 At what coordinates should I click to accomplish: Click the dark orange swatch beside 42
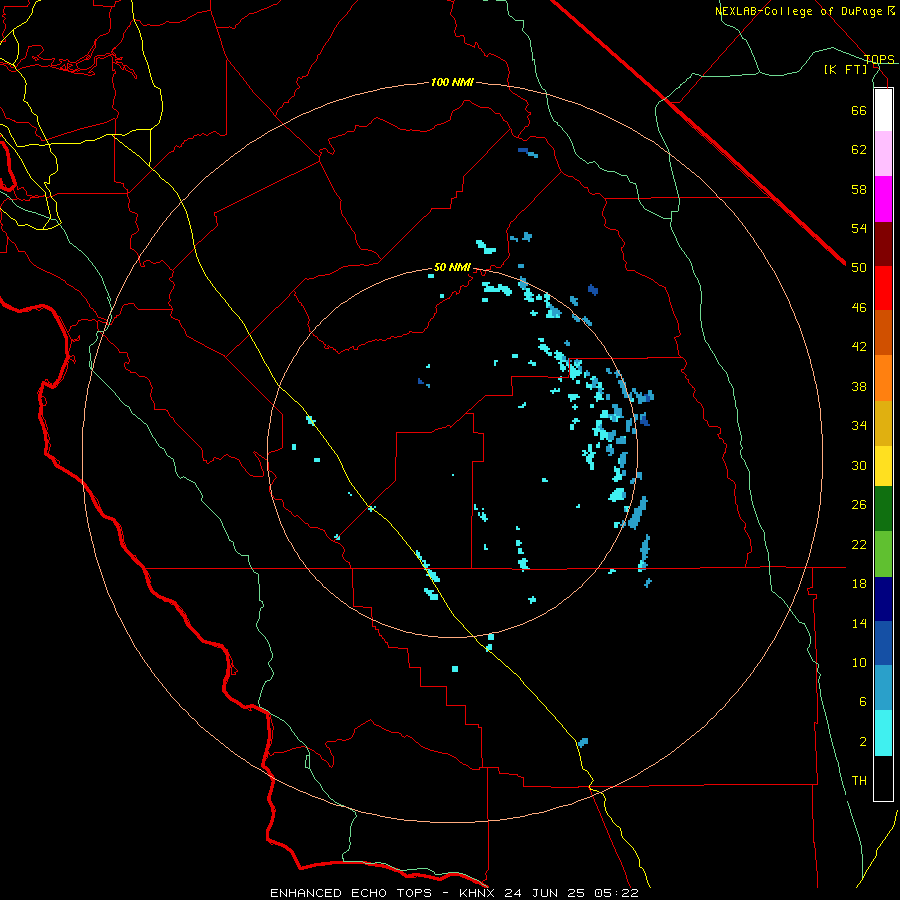pos(883,332)
